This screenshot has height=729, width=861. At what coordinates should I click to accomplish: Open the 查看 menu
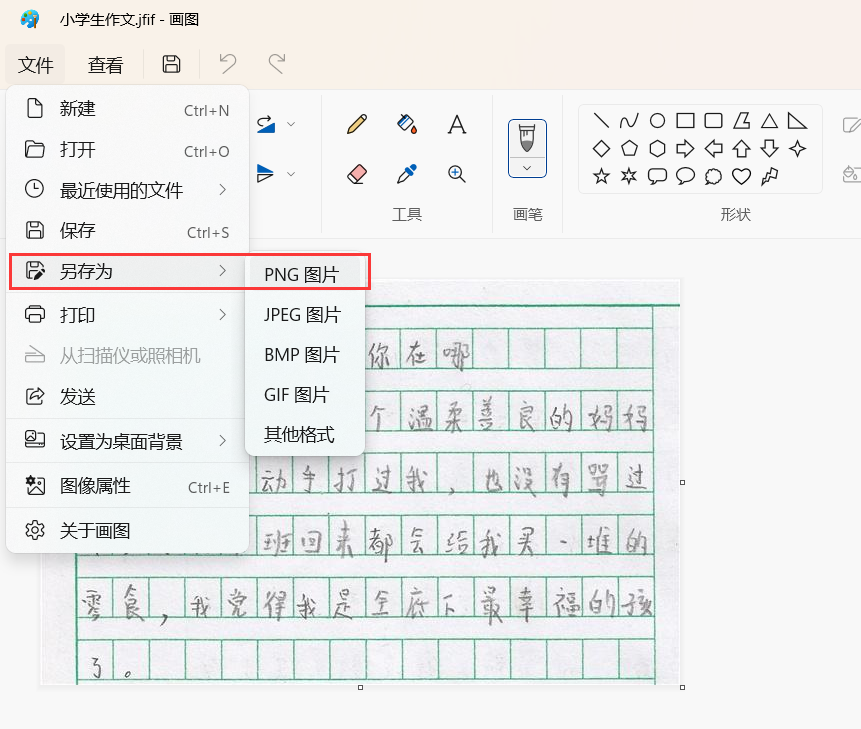pos(105,65)
